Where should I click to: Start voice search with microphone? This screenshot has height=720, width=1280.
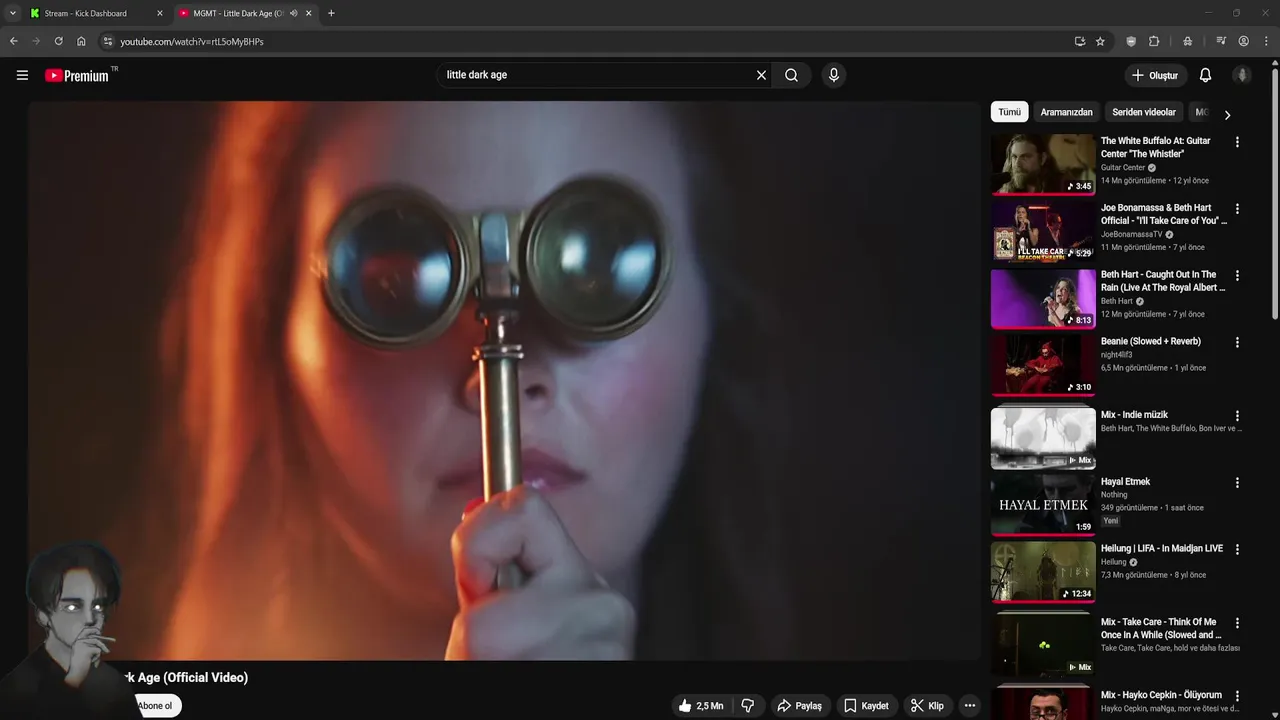(833, 75)
